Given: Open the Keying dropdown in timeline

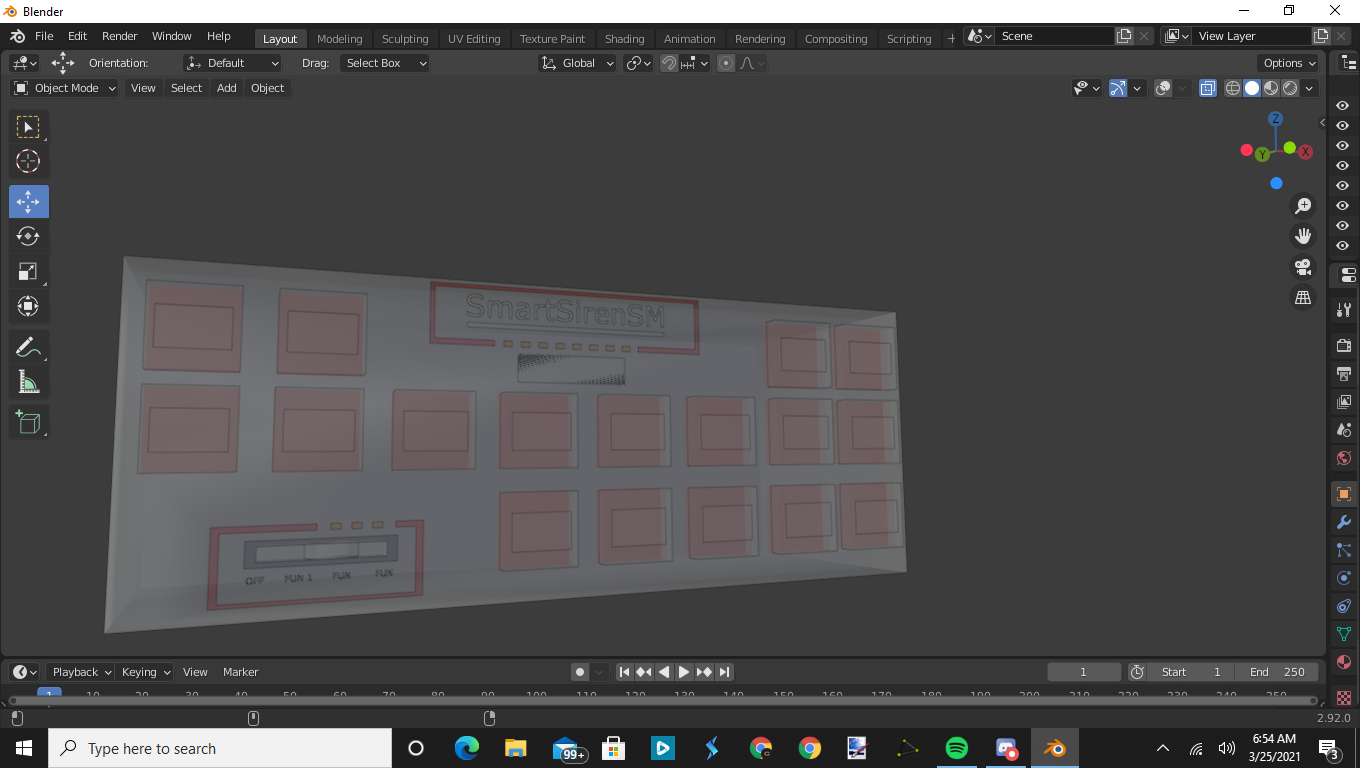Looking at the screenshot, I should click(146, 672).
